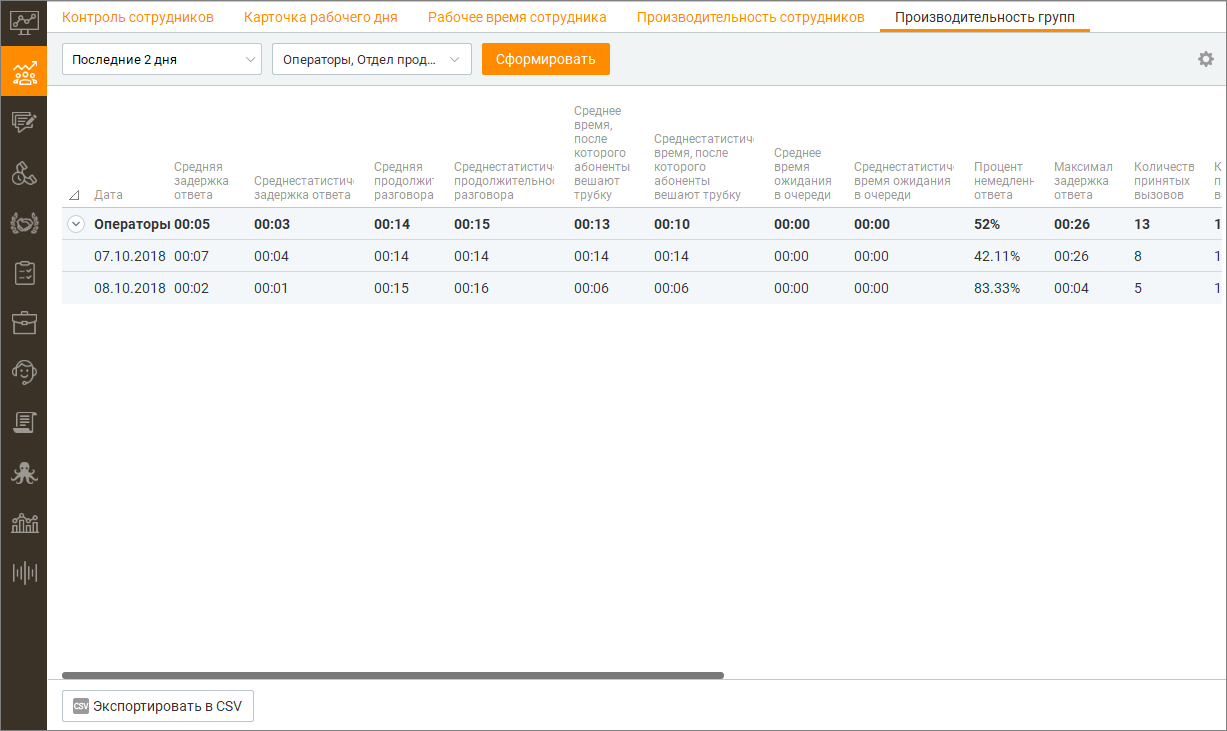This screenshot has height=731, width=1227.
Task: Open the clipboard checklist sidebar icon
Action: (23, 273)
